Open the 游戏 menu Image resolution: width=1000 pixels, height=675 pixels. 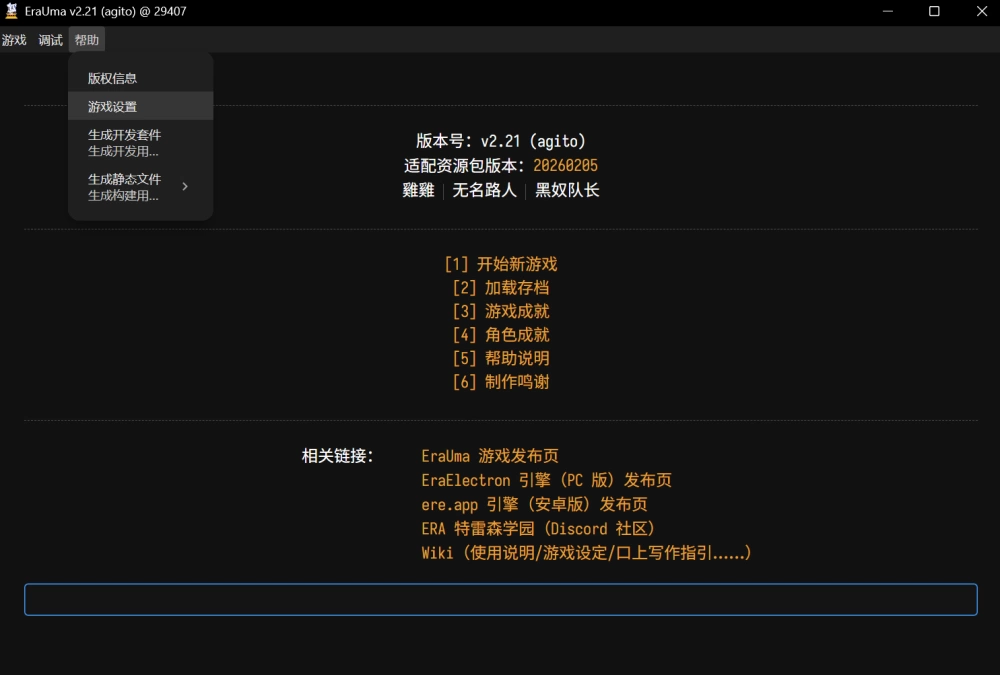tap(14, 40)
